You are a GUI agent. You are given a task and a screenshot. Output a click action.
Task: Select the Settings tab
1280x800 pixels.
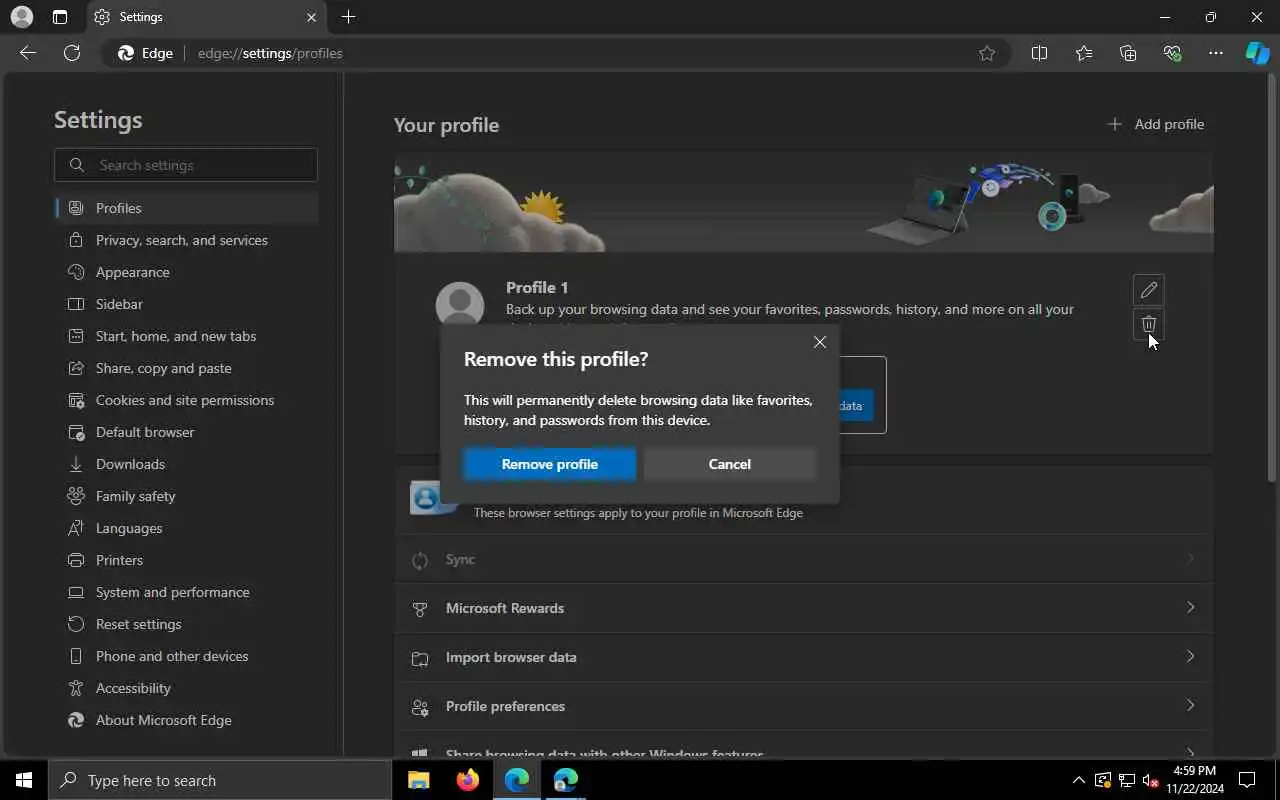click(205, 17)
